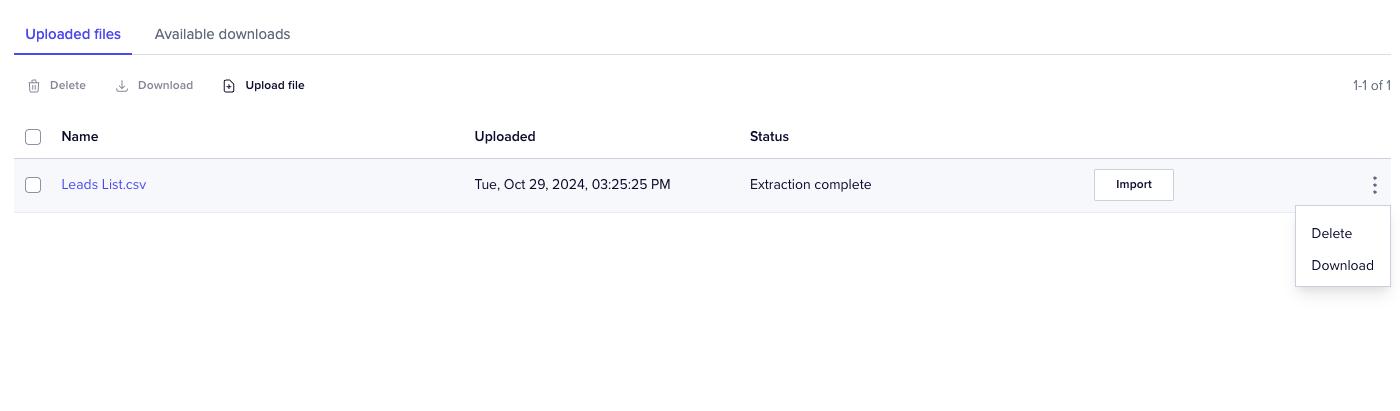Switch to the Uploaded files tab
1400x411 pixels.
coord(73,34)
